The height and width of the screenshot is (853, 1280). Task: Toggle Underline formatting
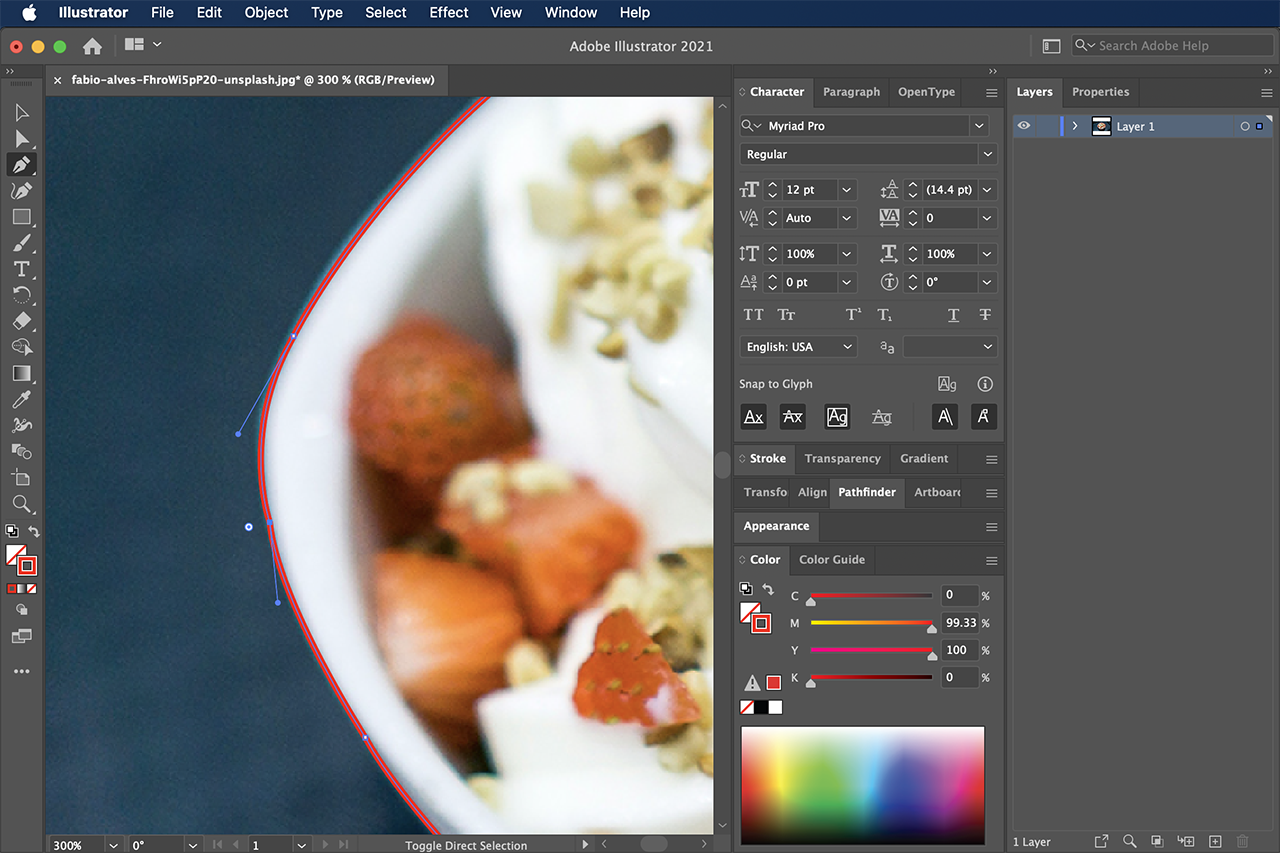tap(953, 315)
